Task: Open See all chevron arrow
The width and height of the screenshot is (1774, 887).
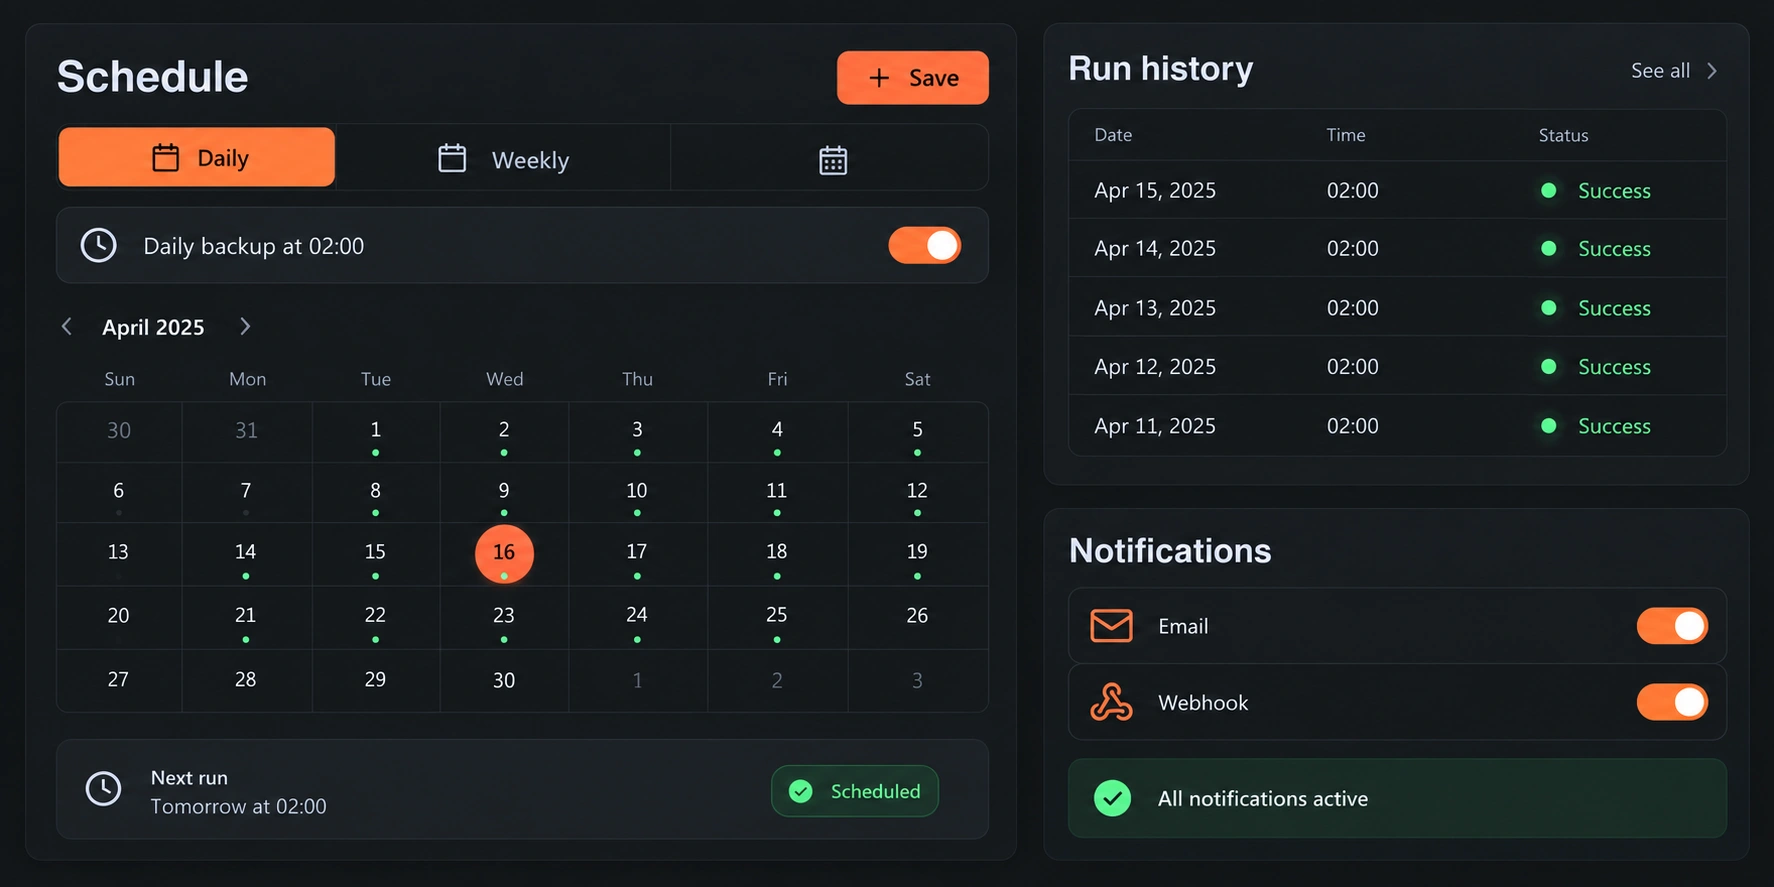Action: [1712, 71]
